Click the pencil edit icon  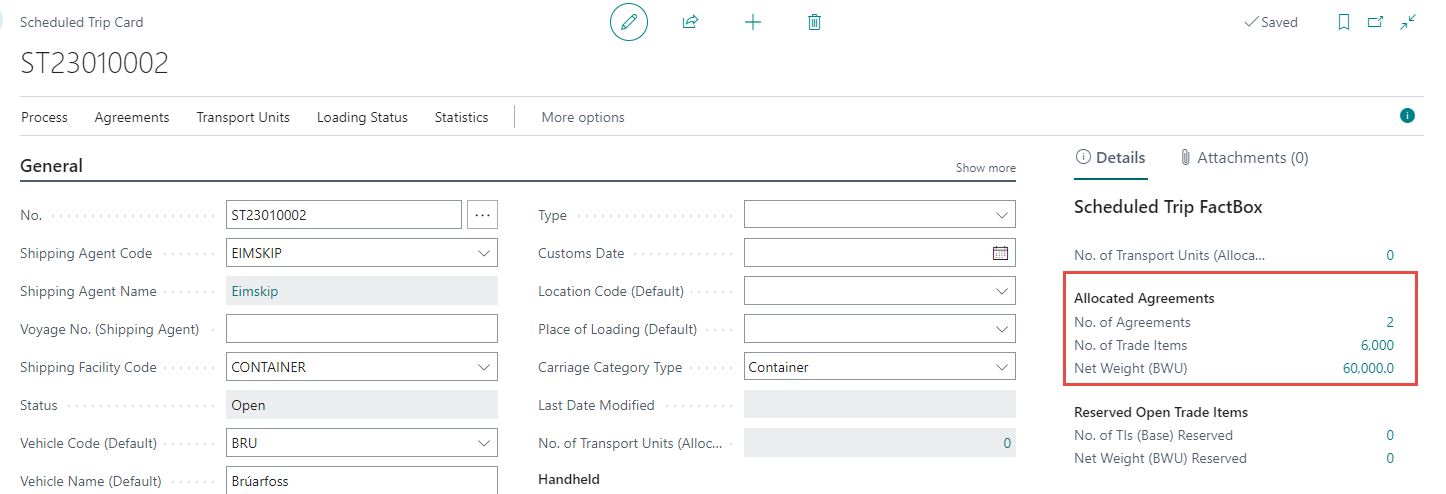(x=629, y=22)
